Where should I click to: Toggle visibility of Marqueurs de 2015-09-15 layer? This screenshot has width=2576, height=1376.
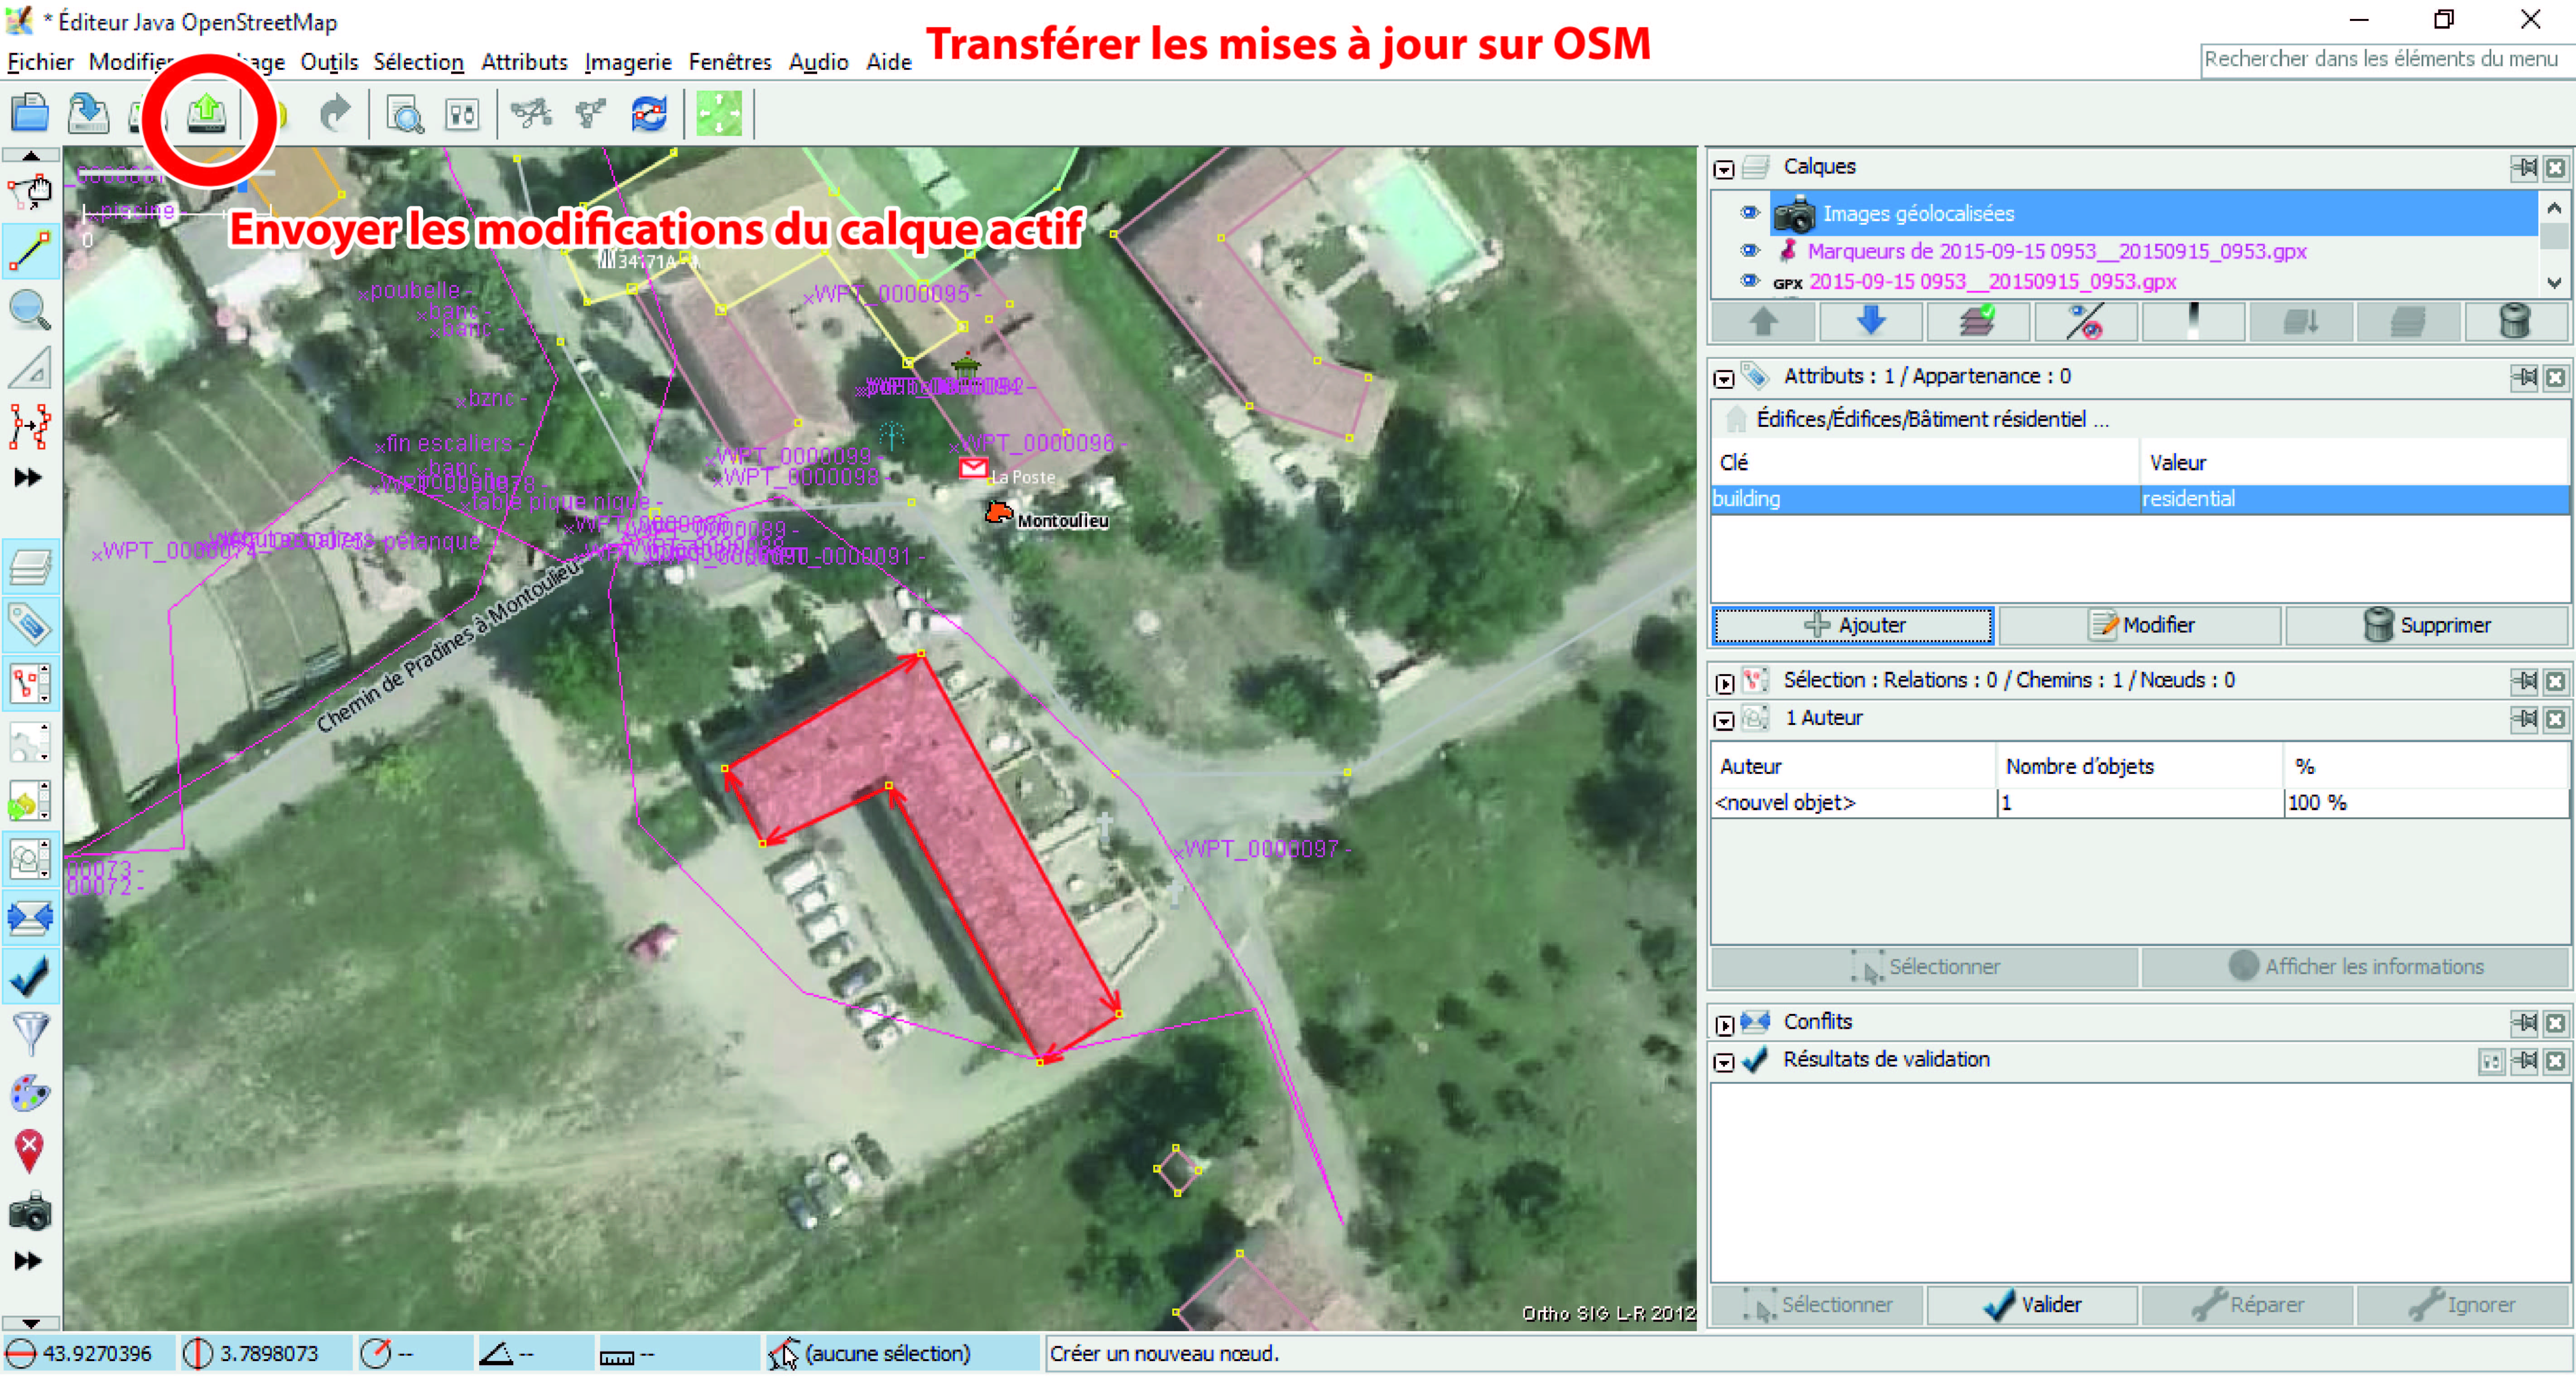[x=1749, y=250]
